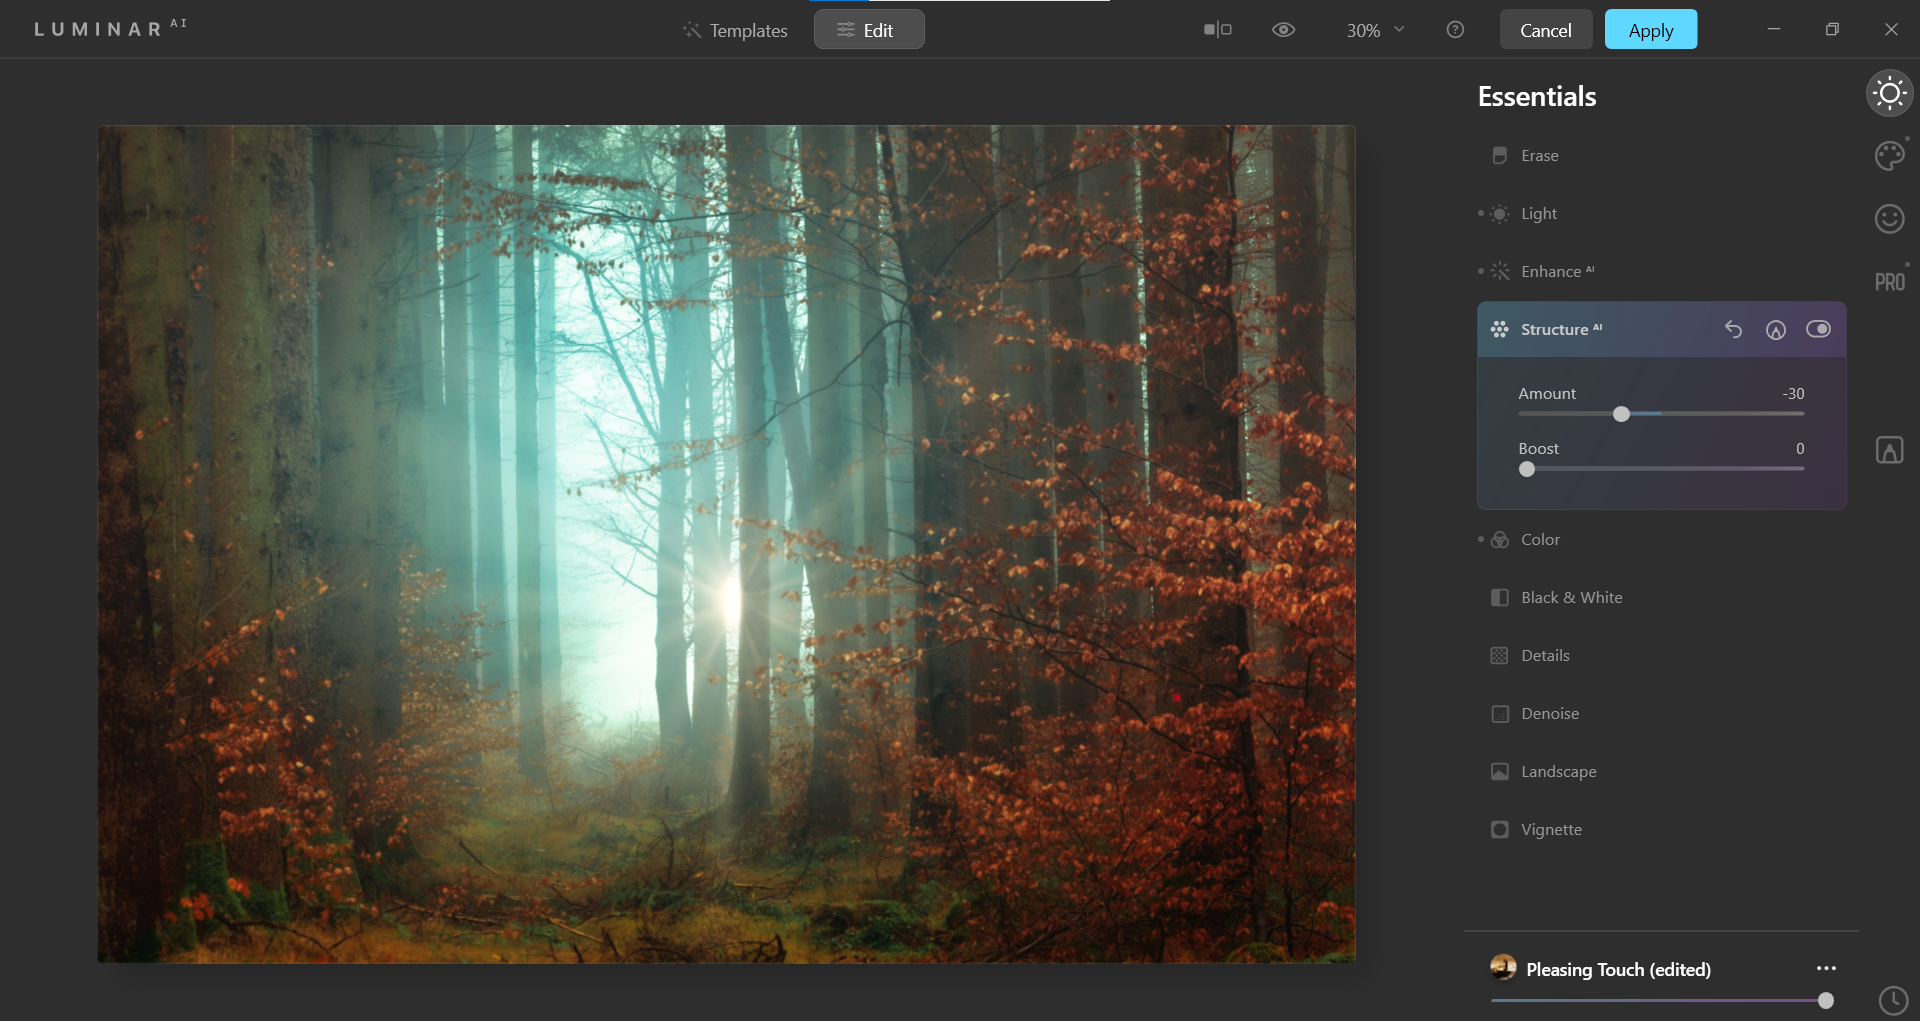Expand the Color tool panel
This screenshot has height=1021, width=1920.
[1540, 540]
